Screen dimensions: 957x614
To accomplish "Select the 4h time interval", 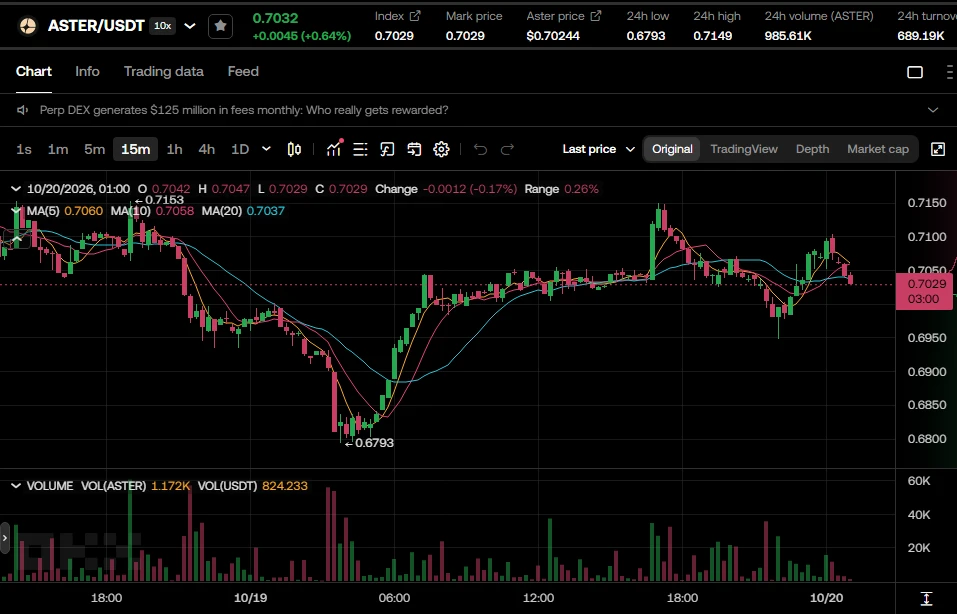I will point(207,149).
